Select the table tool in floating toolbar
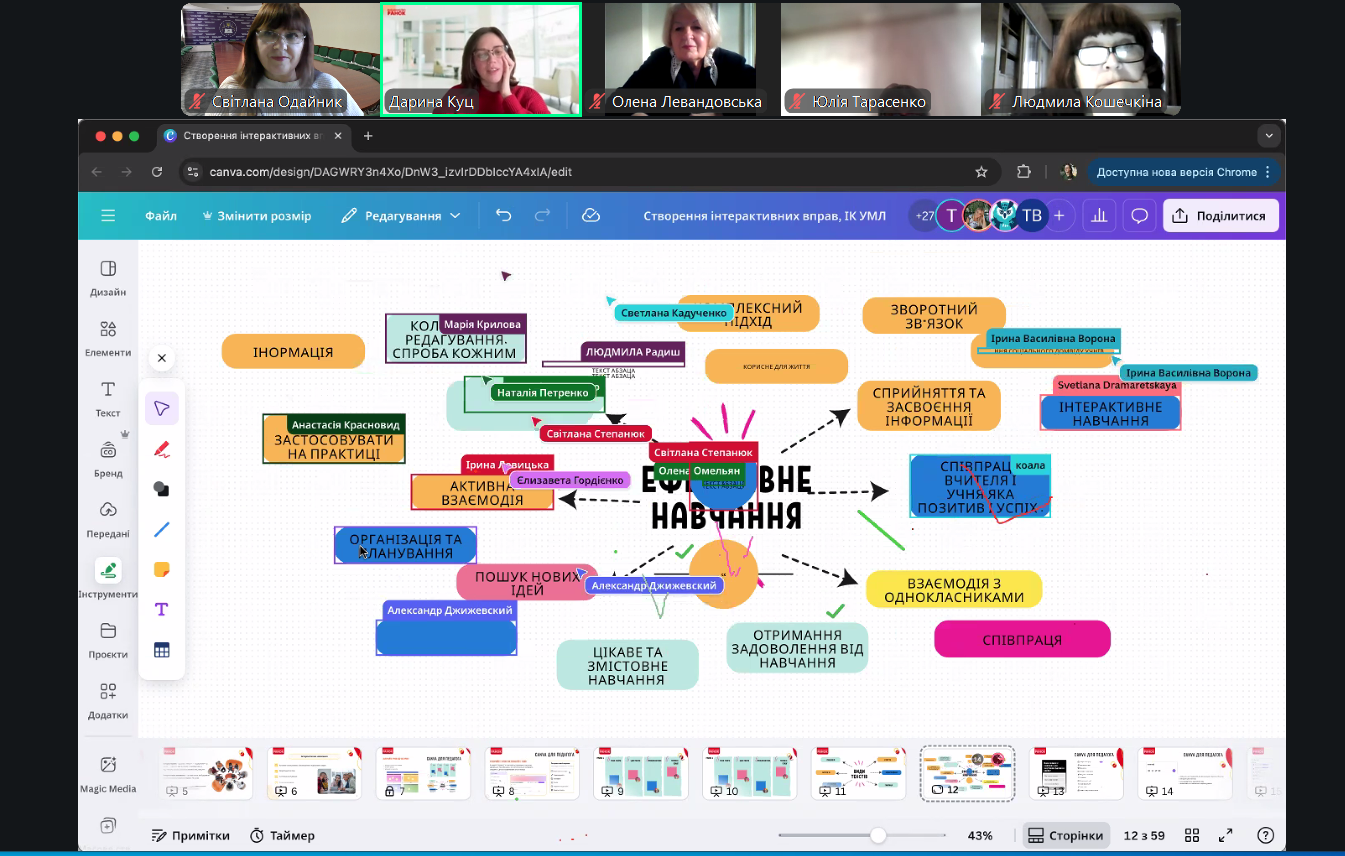 coord(161,650)
